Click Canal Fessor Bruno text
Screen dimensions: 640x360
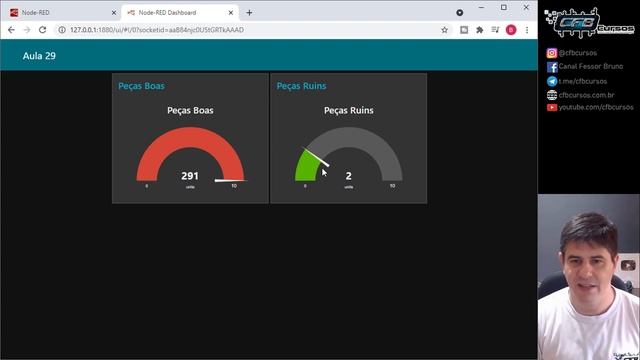591,66
